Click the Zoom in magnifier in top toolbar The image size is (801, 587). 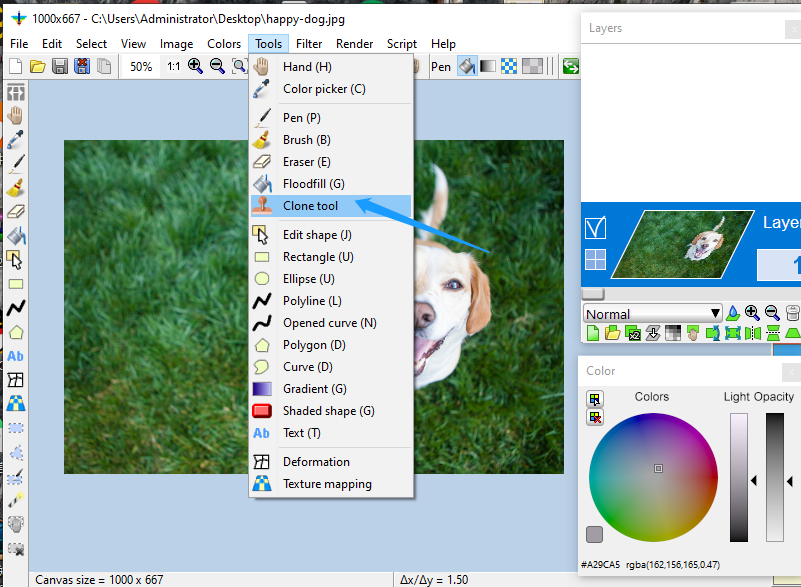coord(195,67)
